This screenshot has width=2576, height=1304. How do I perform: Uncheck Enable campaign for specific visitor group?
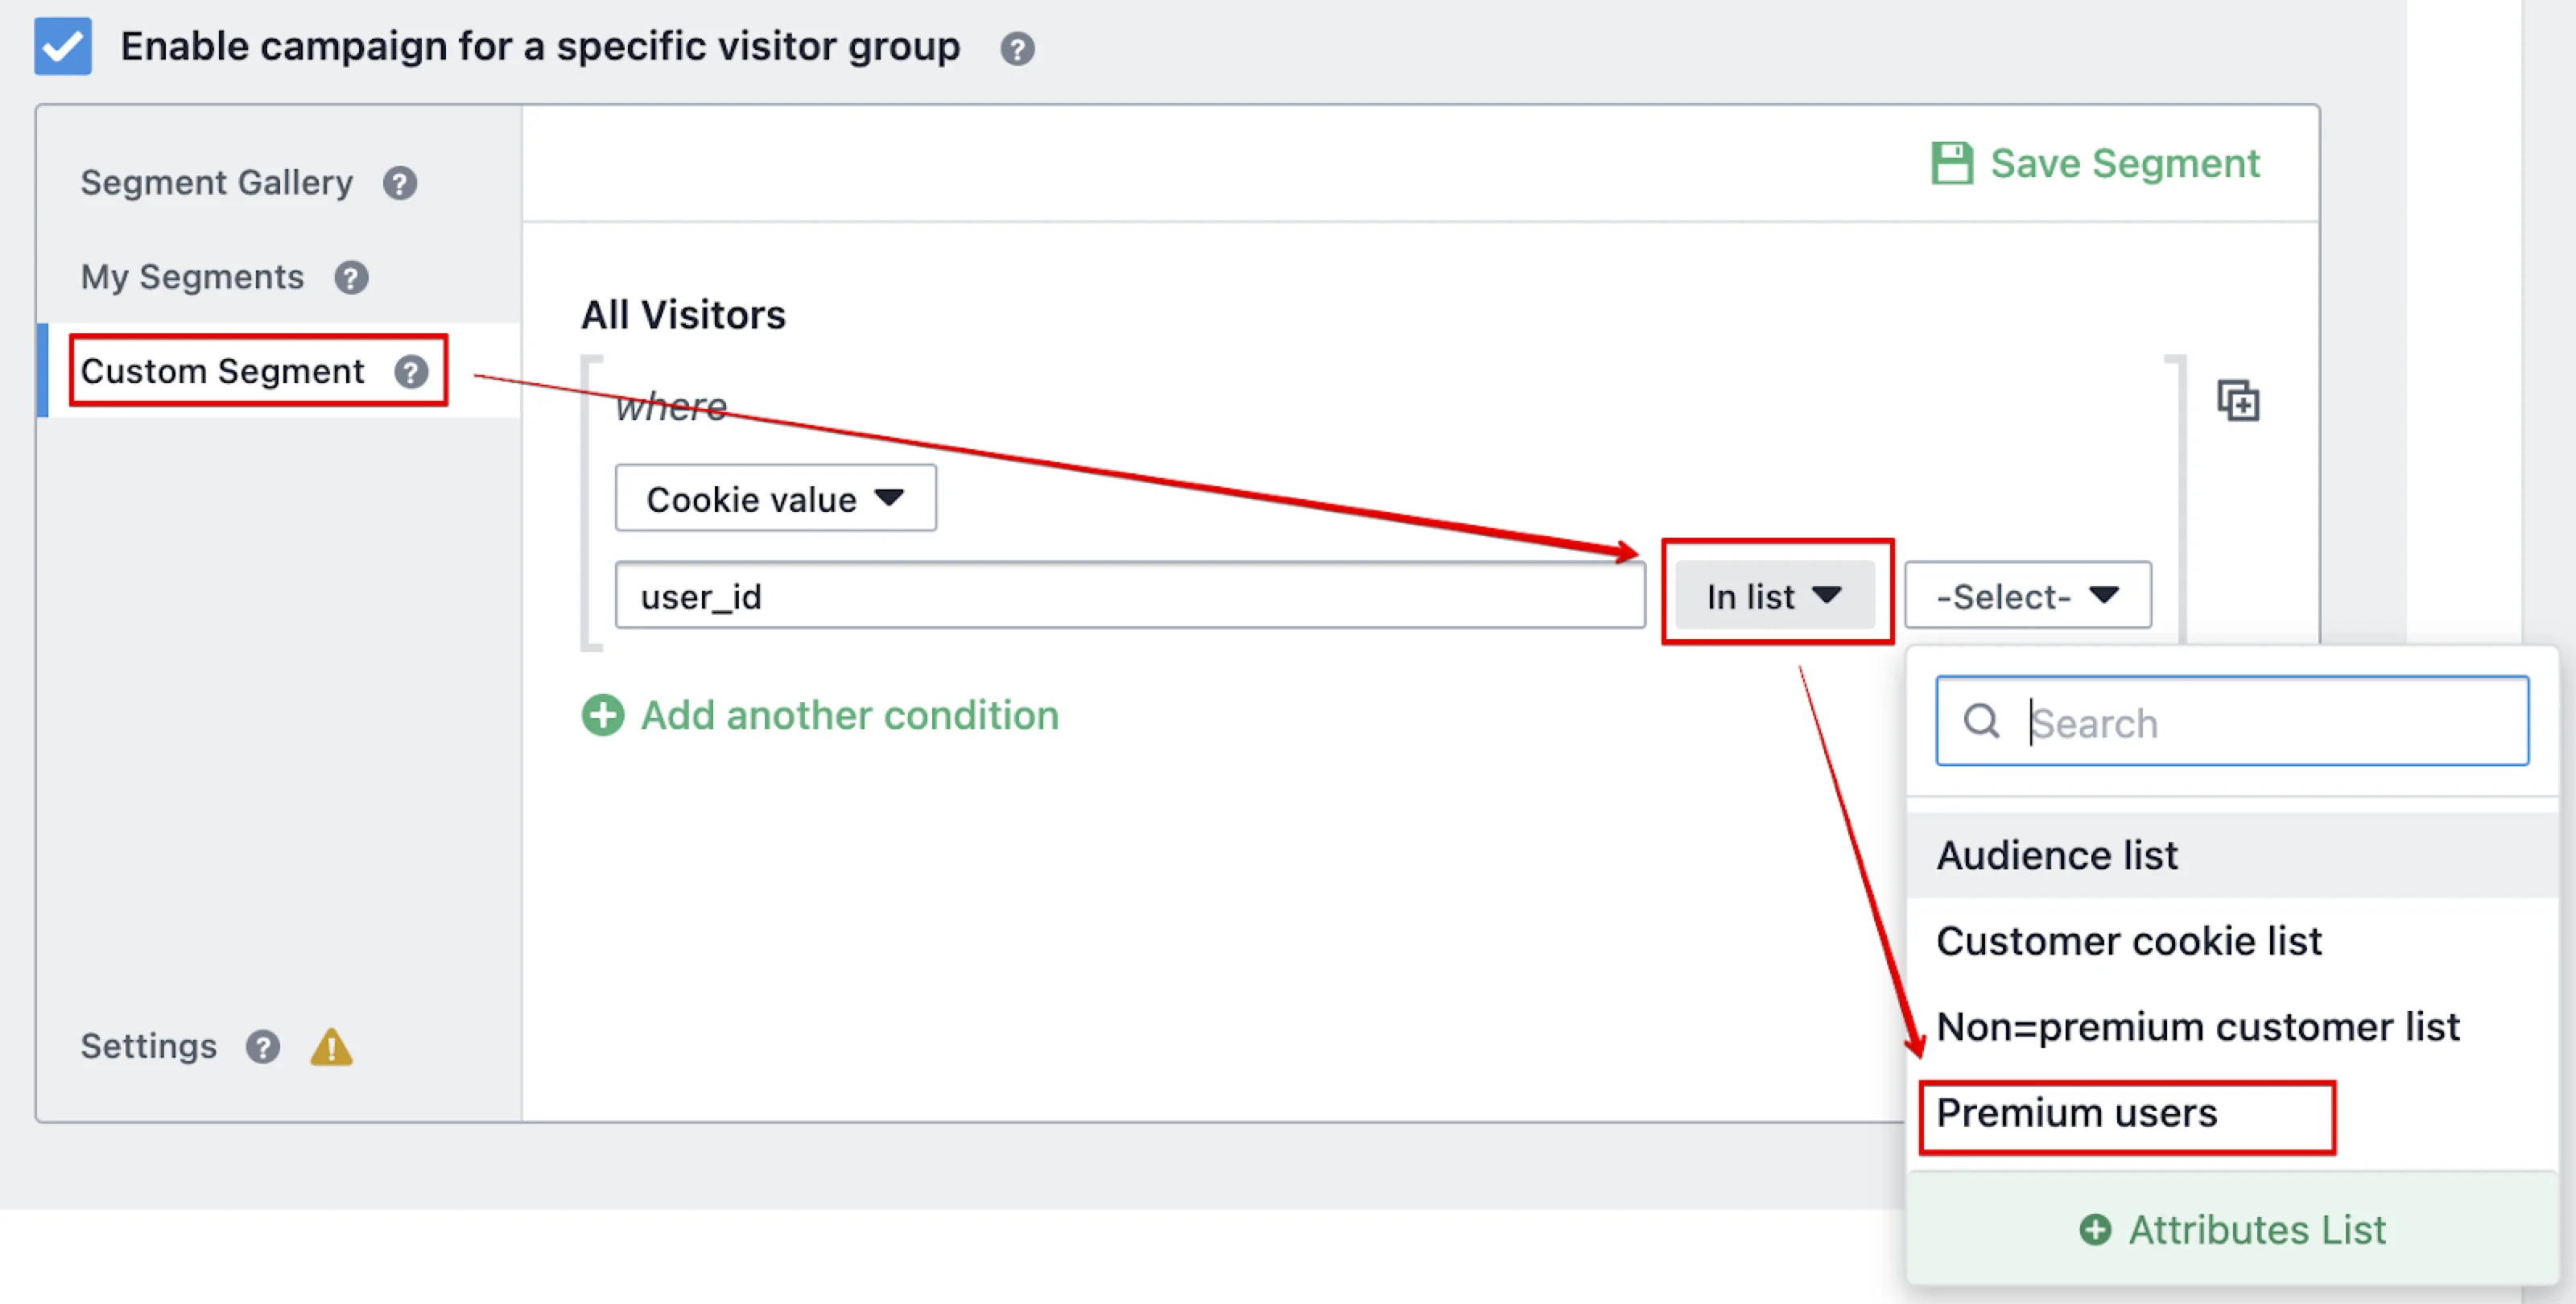pos(63,46)
